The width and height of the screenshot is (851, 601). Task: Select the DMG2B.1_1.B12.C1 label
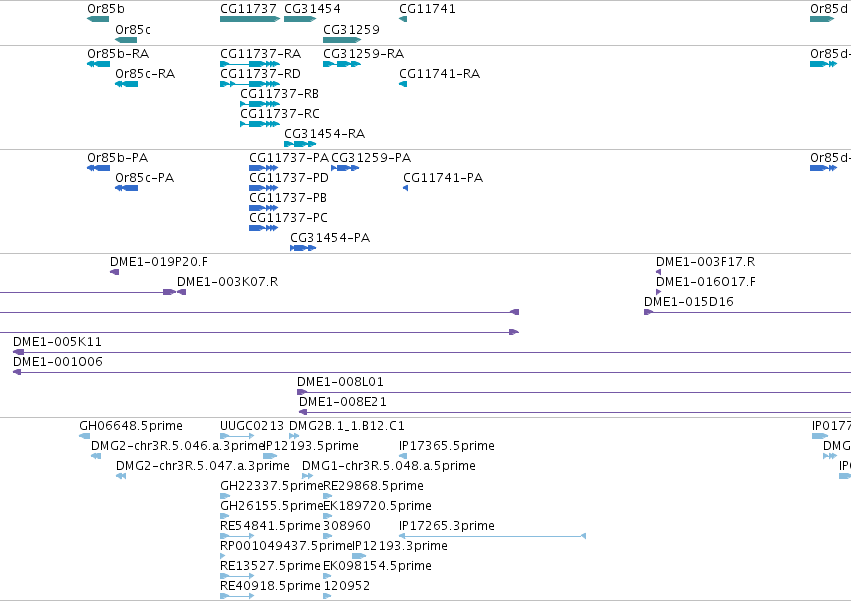pyautogui.click(x=347, y=426)
